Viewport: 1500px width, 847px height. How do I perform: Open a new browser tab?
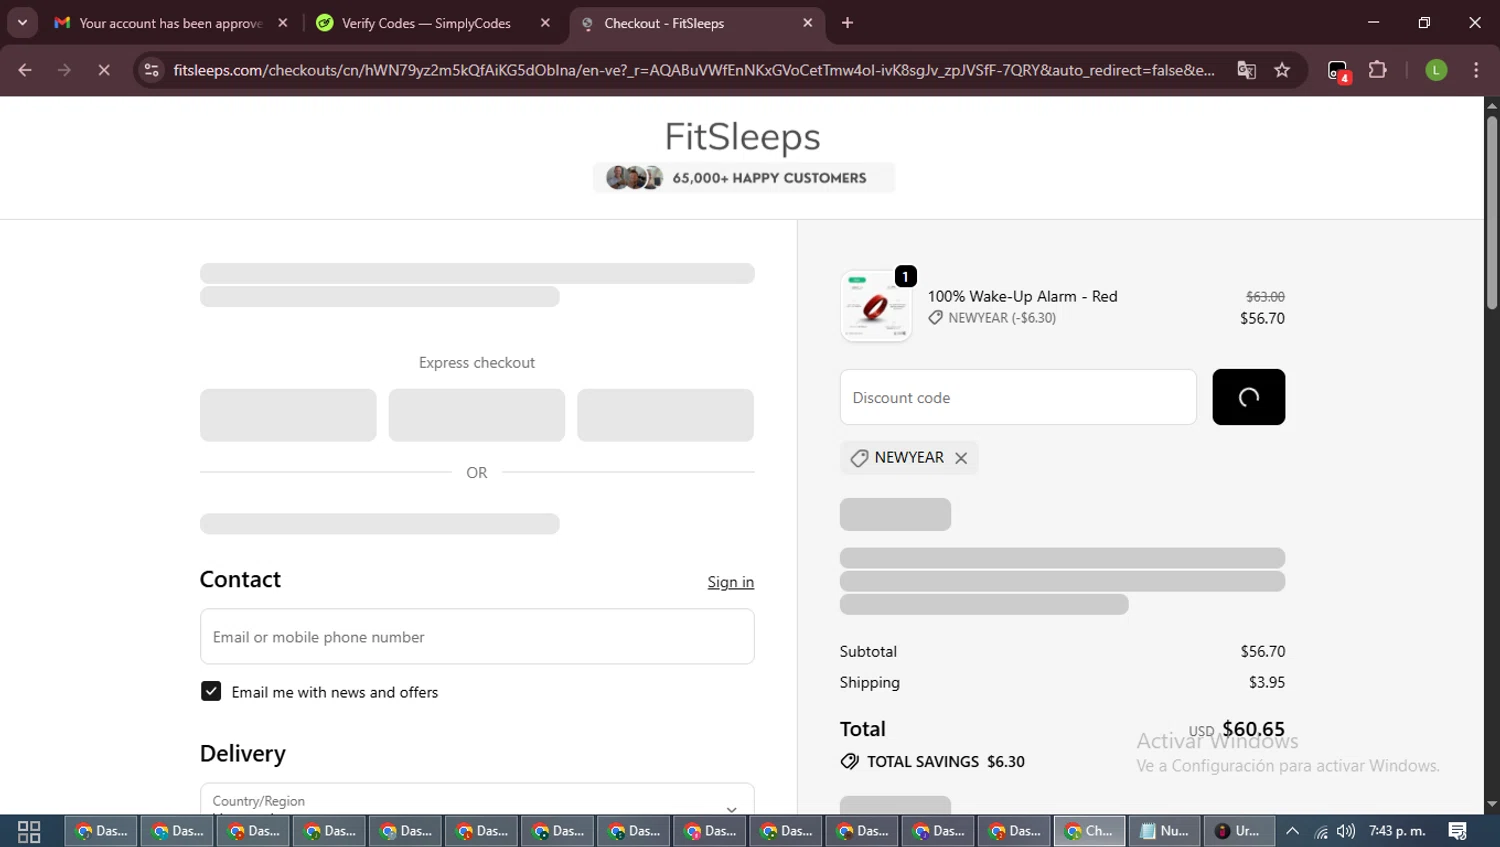coord(847,23)
